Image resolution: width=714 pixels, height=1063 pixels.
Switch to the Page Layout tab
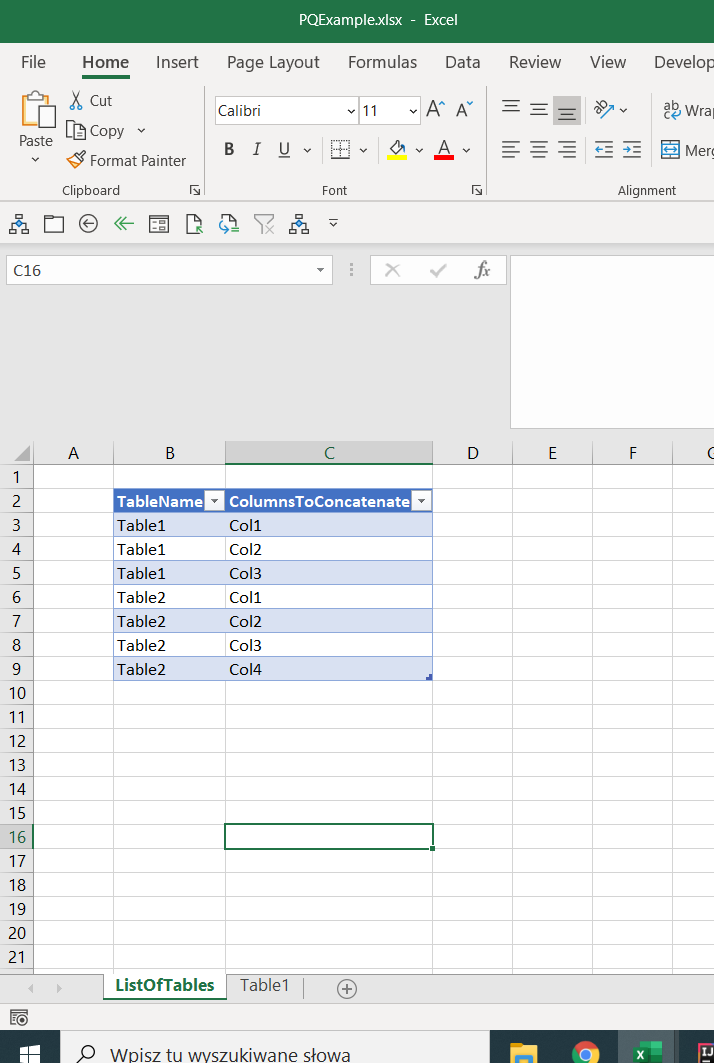coord(273,62)
